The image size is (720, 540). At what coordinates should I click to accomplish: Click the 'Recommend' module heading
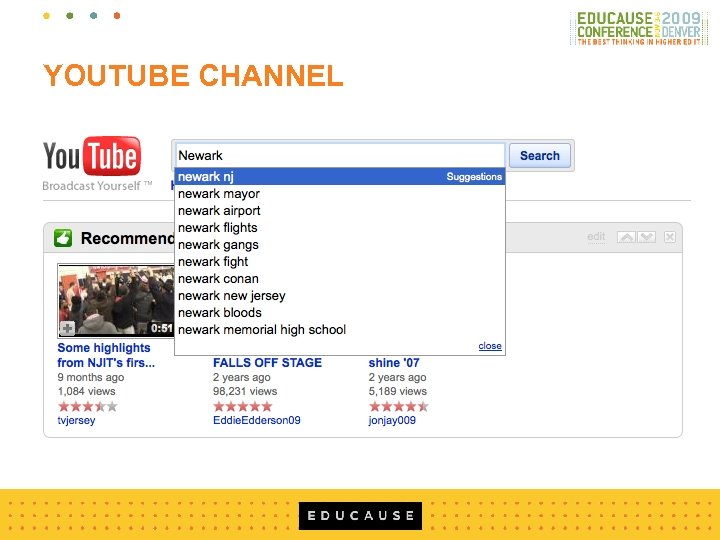127,238
